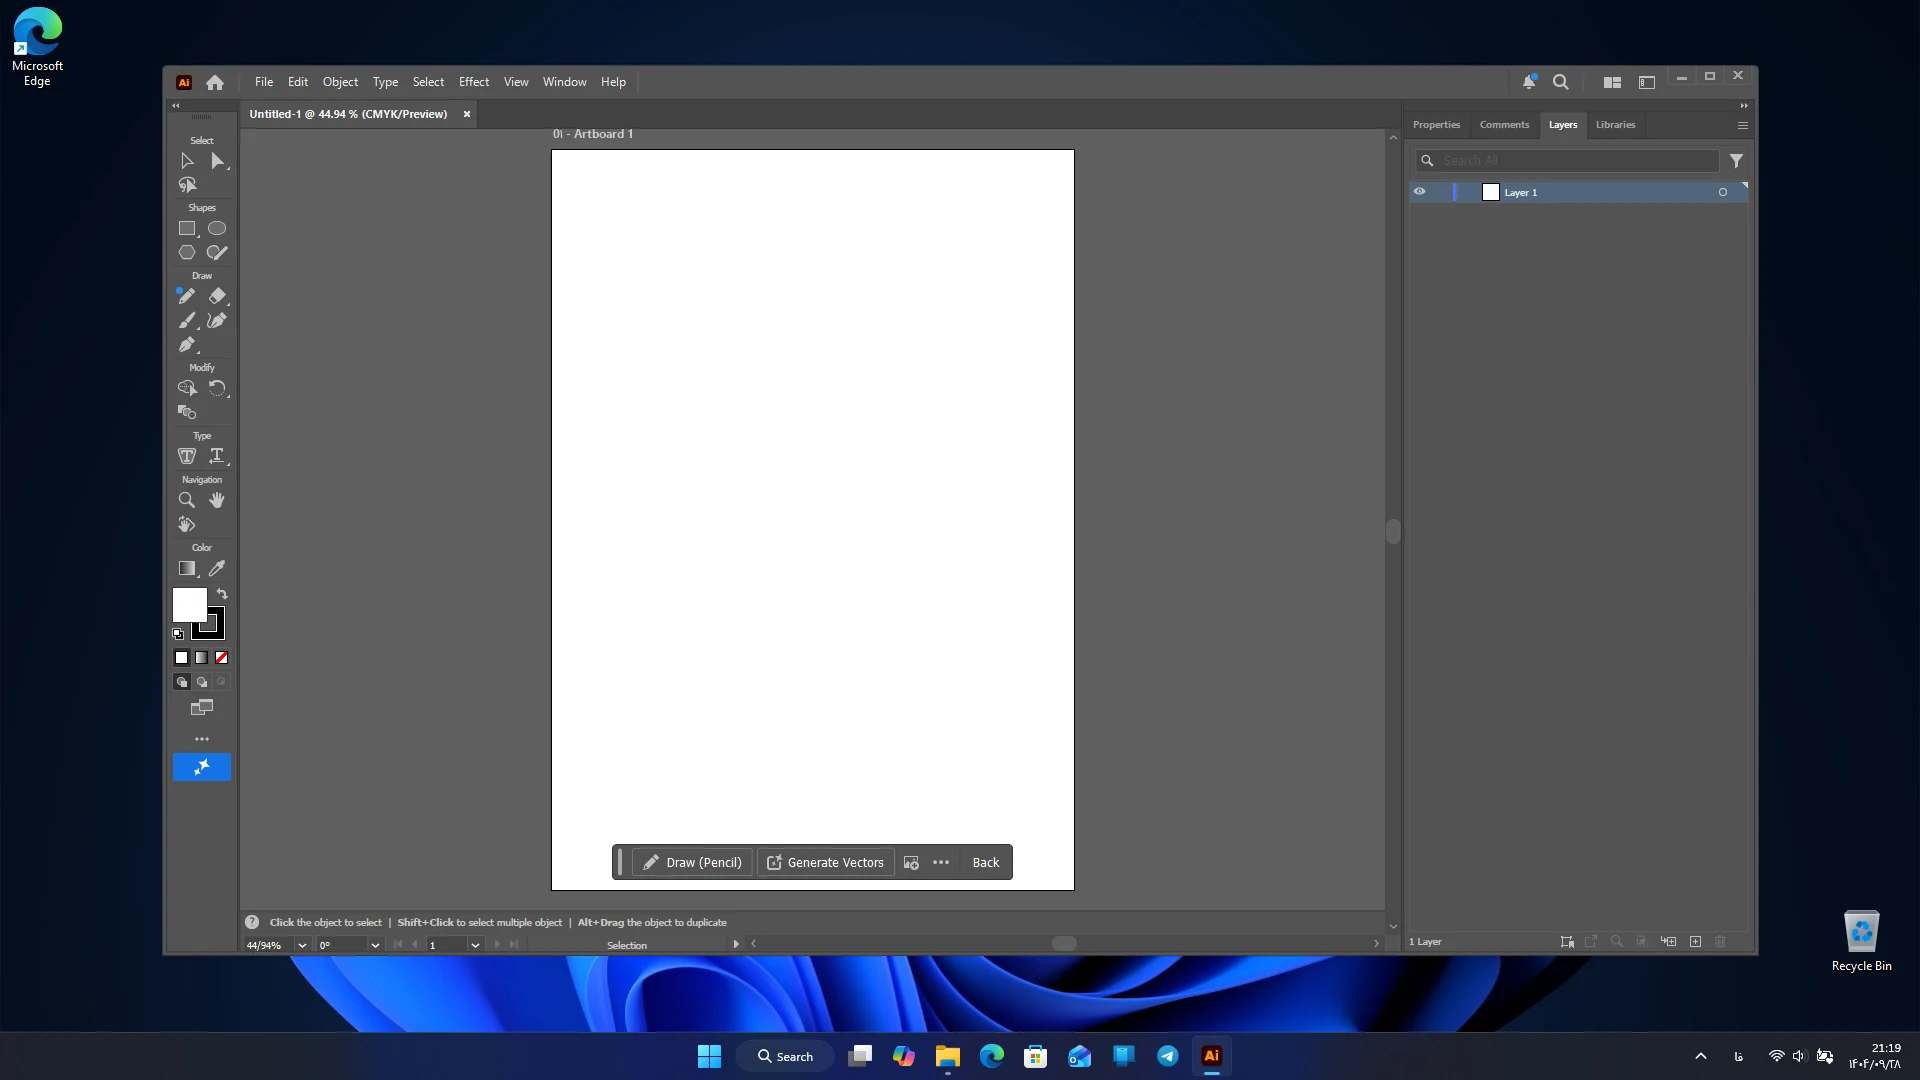This screenshot has height=1080, width=1920.
Task: Open the Layers panel options menu
Action: (1742, 125)
